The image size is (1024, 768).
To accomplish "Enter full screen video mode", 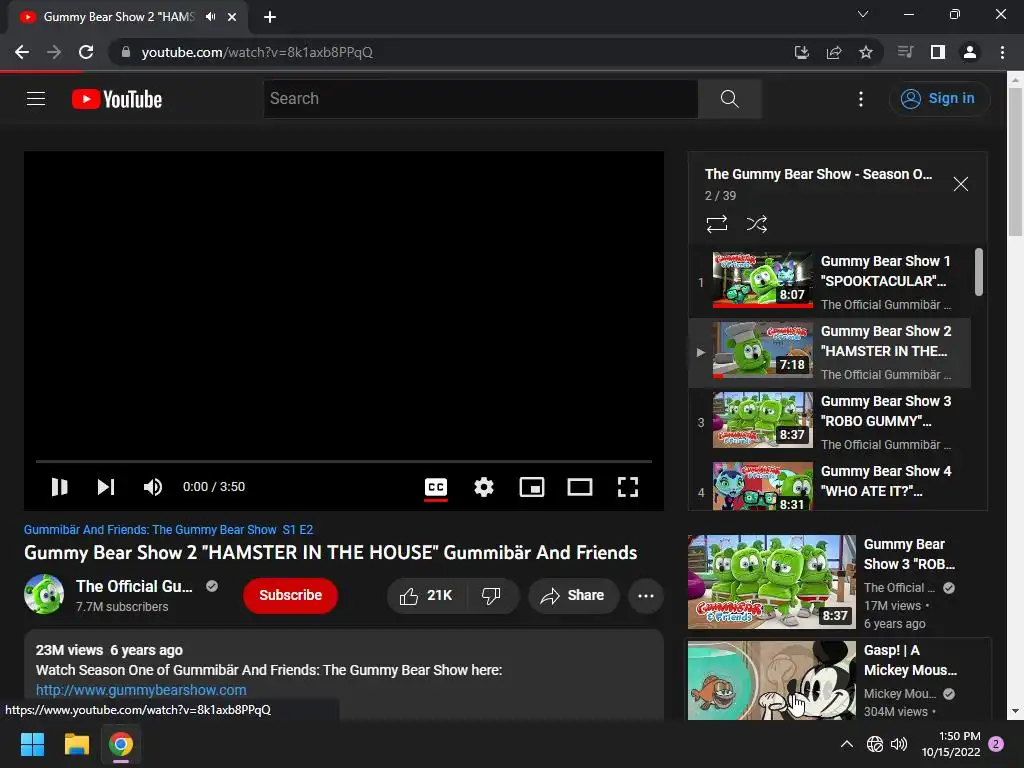I will pos(628,487).
